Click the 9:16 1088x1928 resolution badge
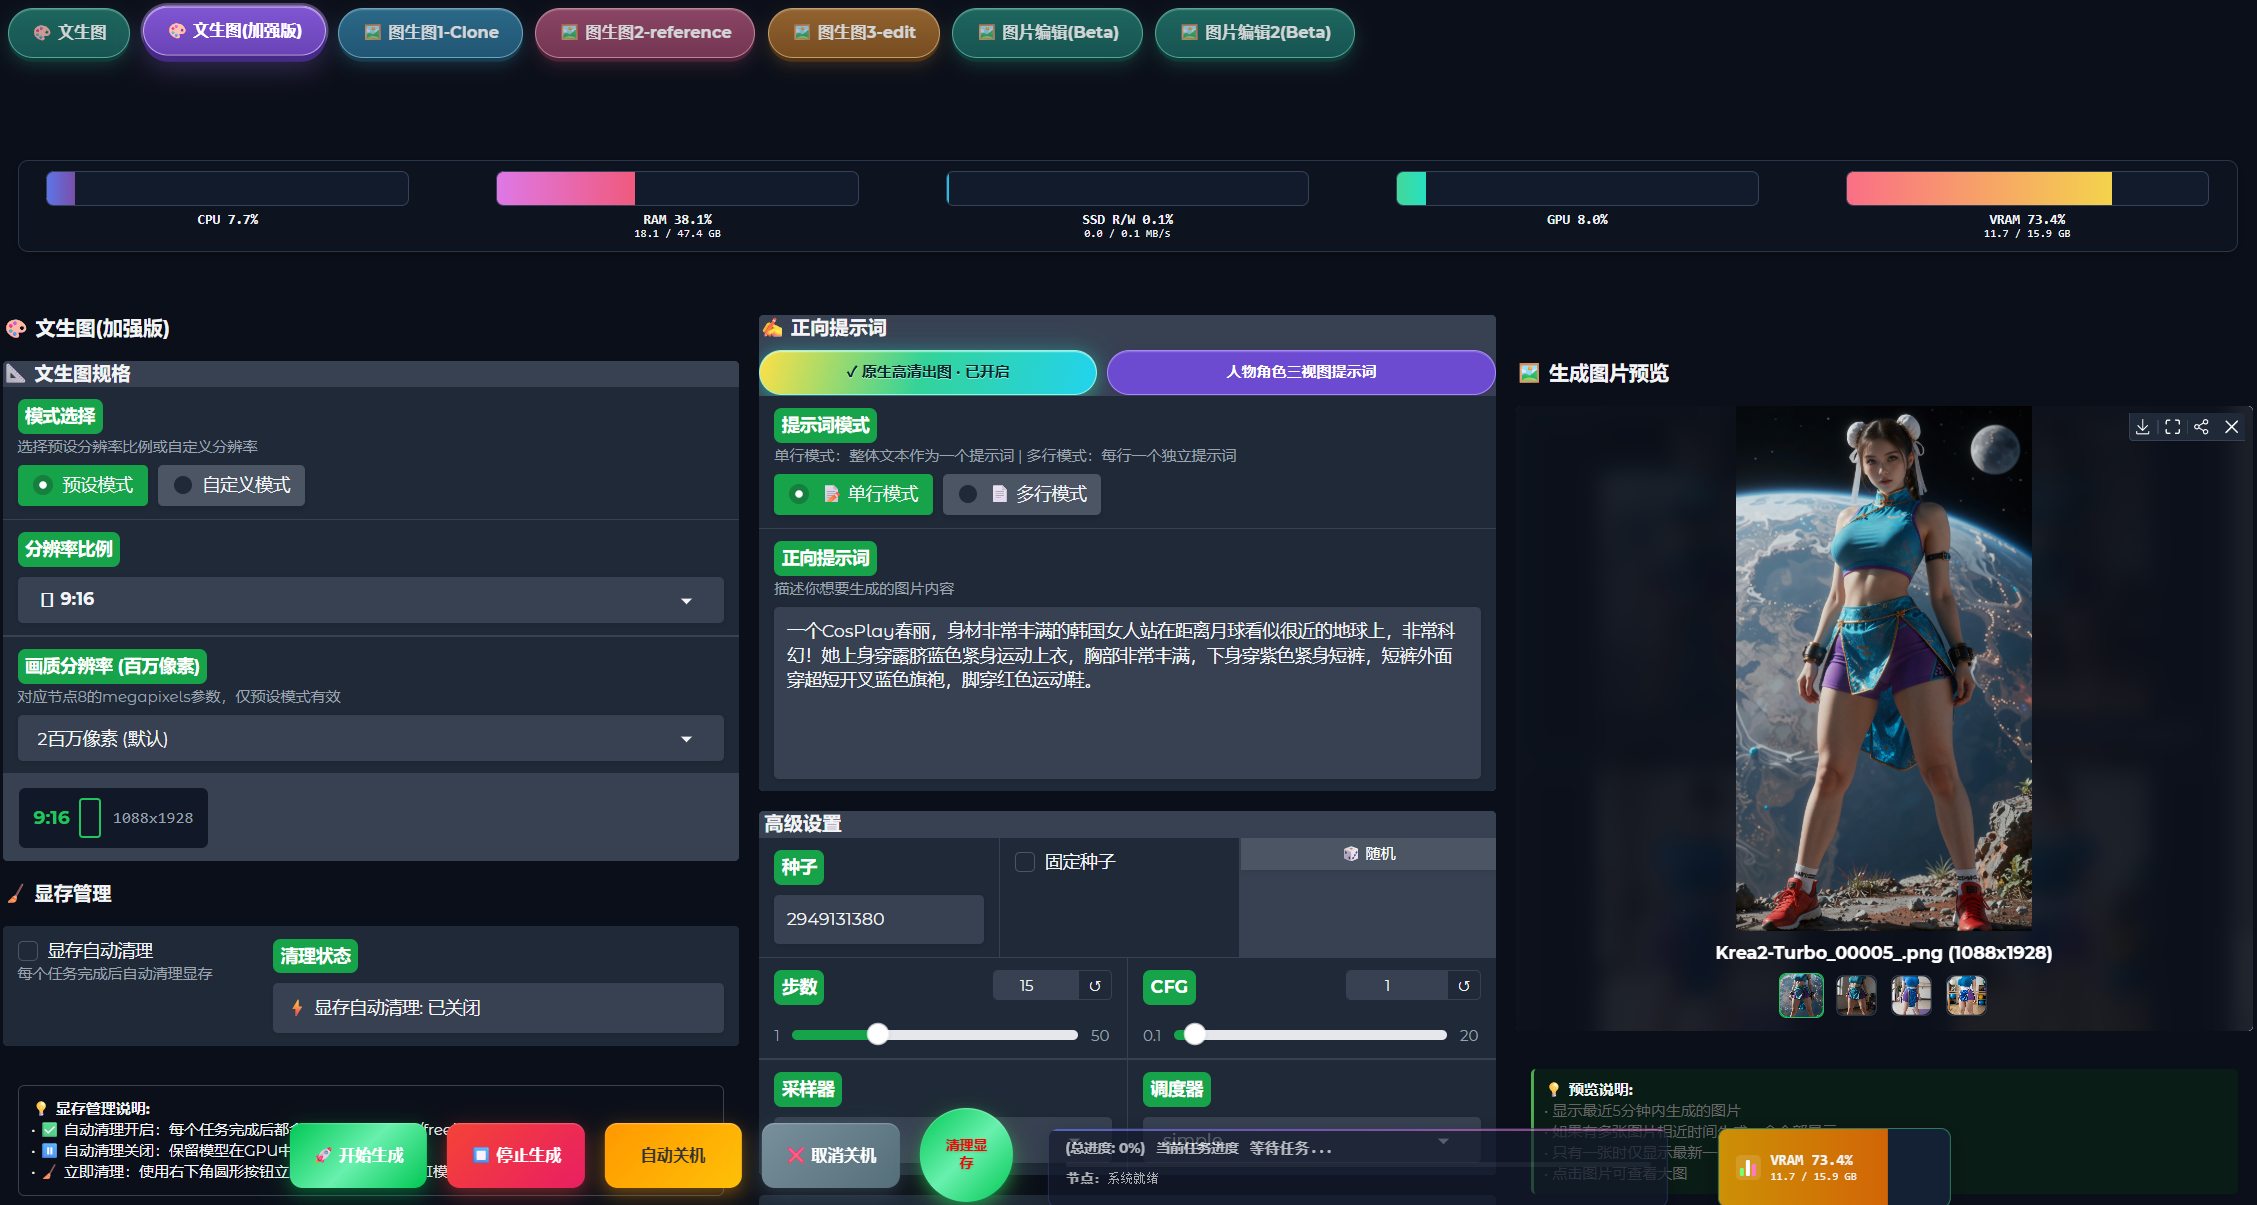Image resolution: width=2257 pixels, height=1205 pixels. coord(113,818)
